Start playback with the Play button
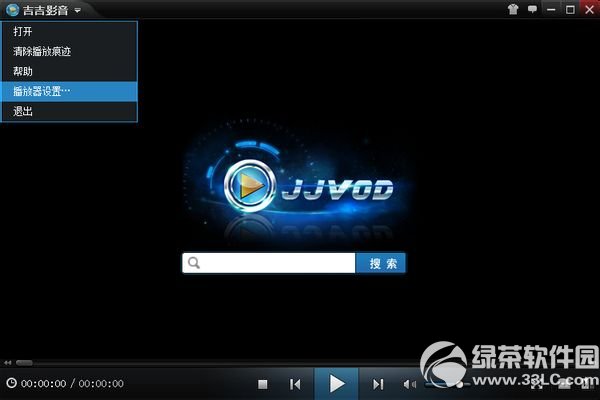Image resolution: width=600 pixels, height=400 pixels. tap(336, 384)
